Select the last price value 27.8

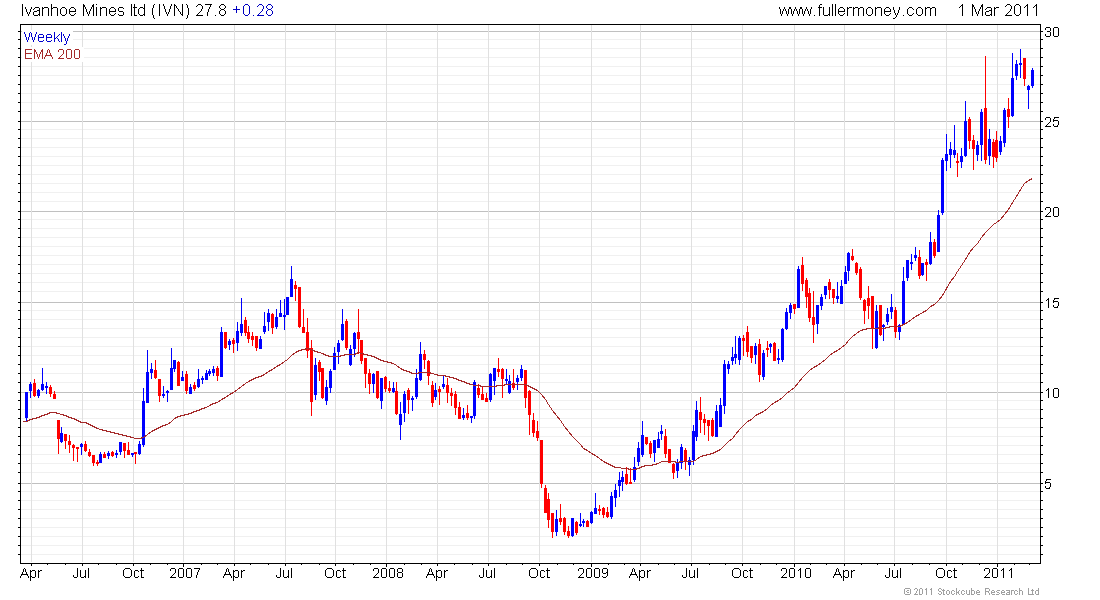[211, 11]
